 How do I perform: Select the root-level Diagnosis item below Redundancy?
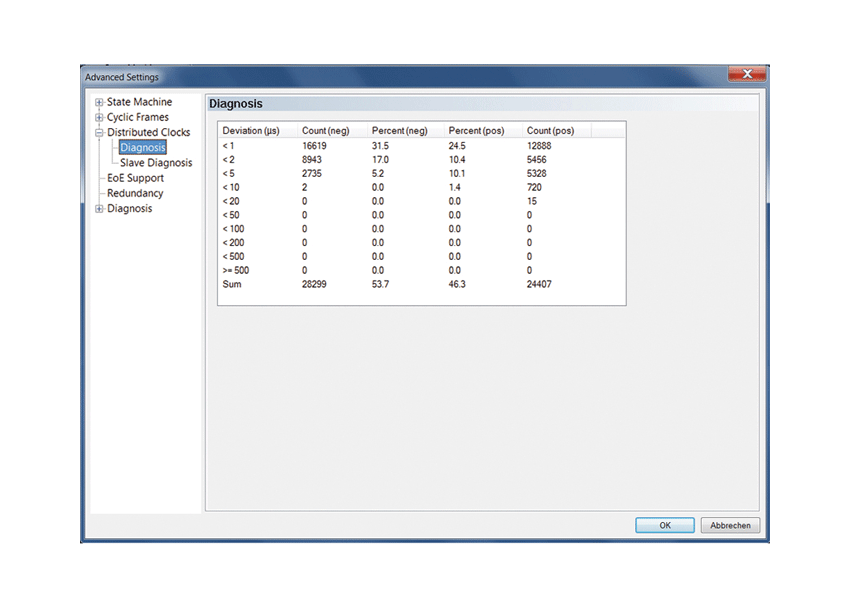(x=130, y=209)
